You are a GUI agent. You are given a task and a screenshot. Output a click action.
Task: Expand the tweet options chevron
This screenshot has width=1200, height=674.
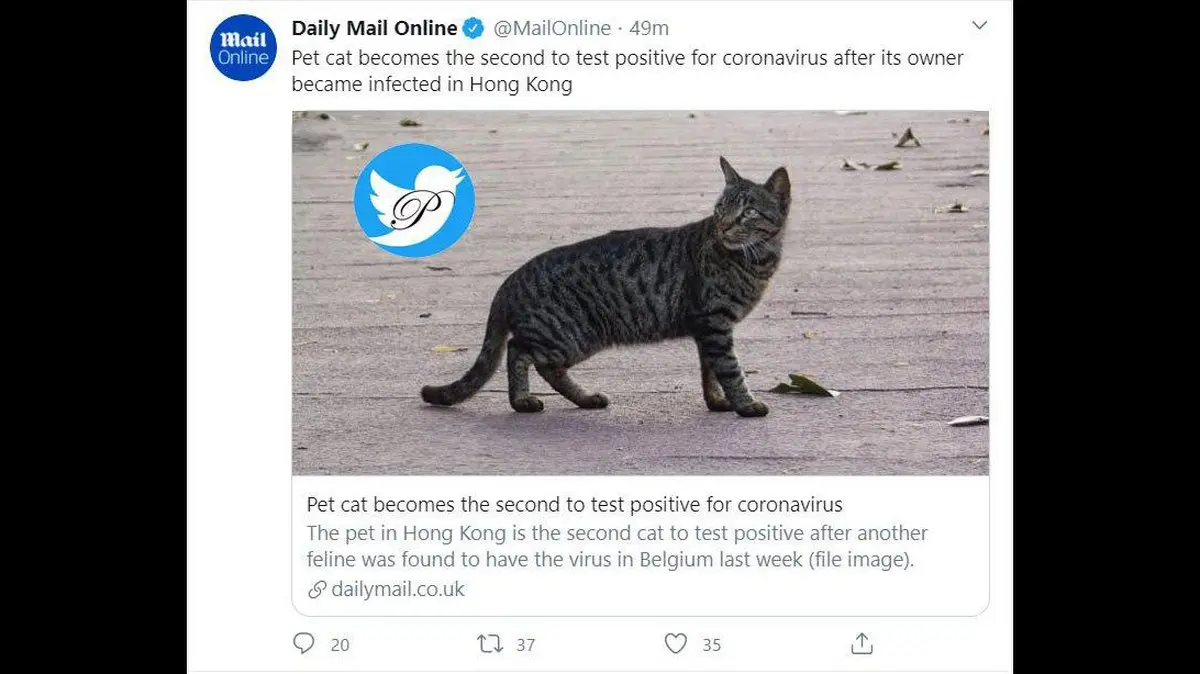coord(979,26)
